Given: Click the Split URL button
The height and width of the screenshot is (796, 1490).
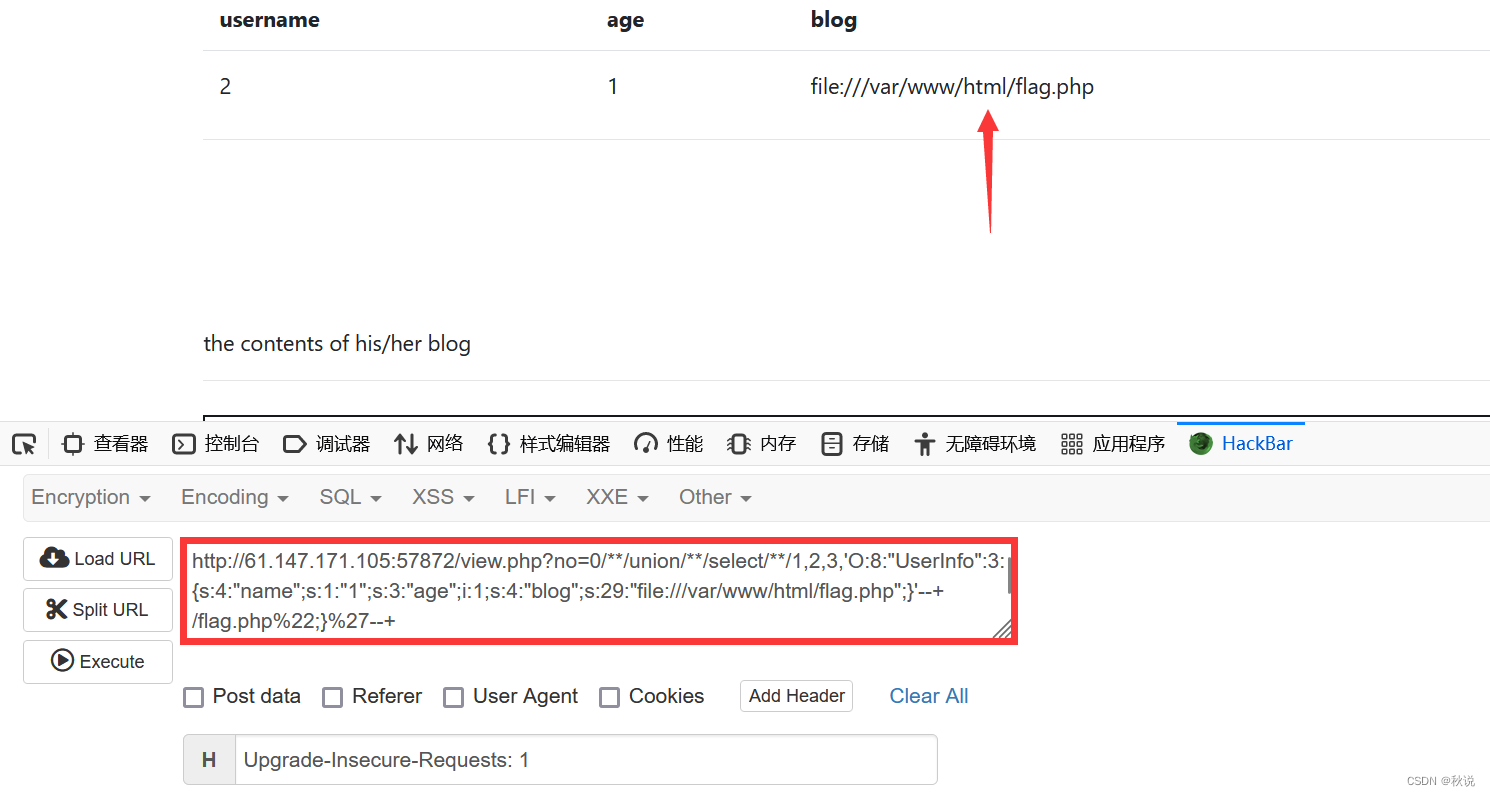Looking at the screenshot, I should tap(98, 610).
